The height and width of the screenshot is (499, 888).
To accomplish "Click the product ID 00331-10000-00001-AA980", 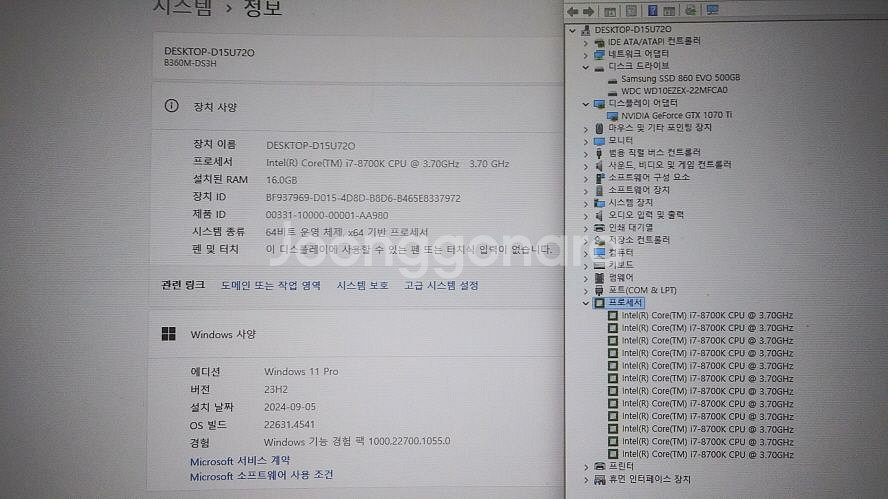I will pyautogui.click(x=327, y=215).
